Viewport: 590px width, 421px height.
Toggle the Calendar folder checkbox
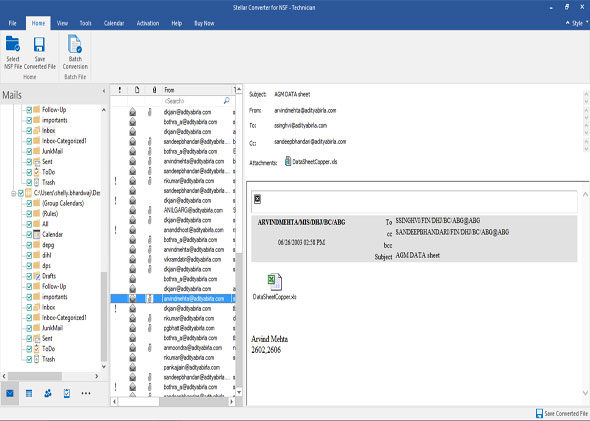pyautogui.click(x=29, y=234)
